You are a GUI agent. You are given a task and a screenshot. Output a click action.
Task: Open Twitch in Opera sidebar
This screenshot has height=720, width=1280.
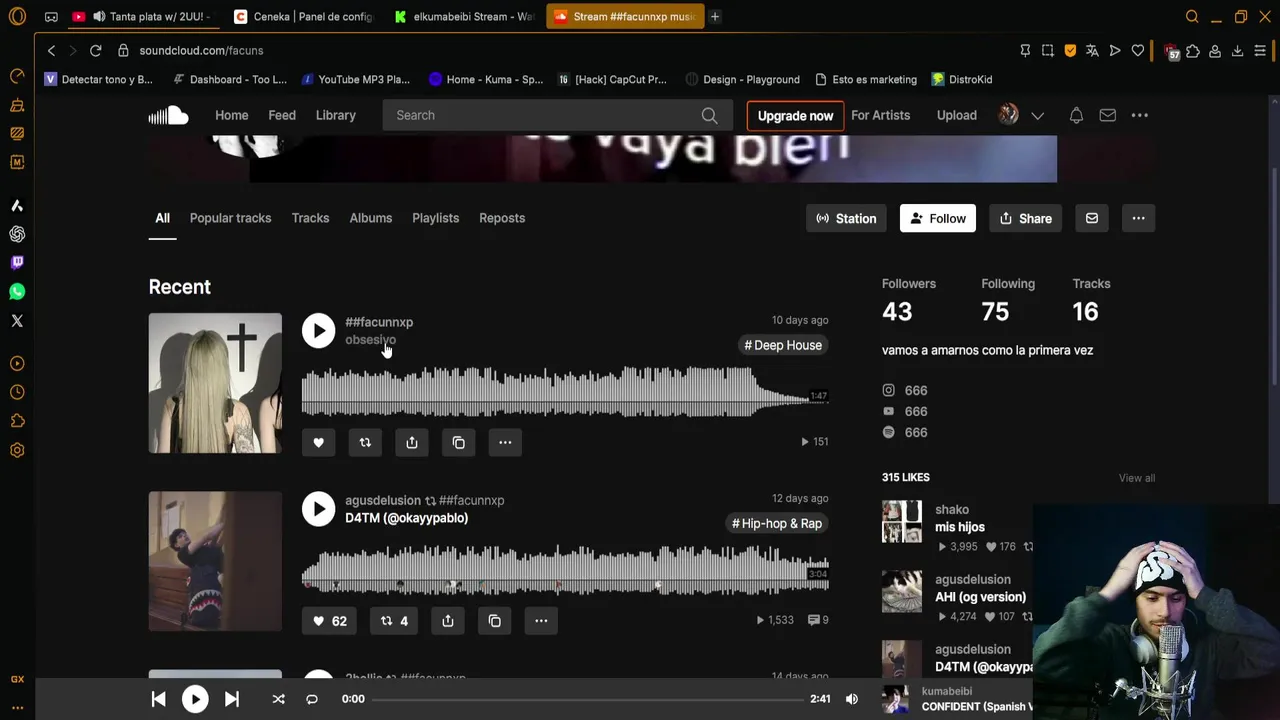tap(17, 262)
